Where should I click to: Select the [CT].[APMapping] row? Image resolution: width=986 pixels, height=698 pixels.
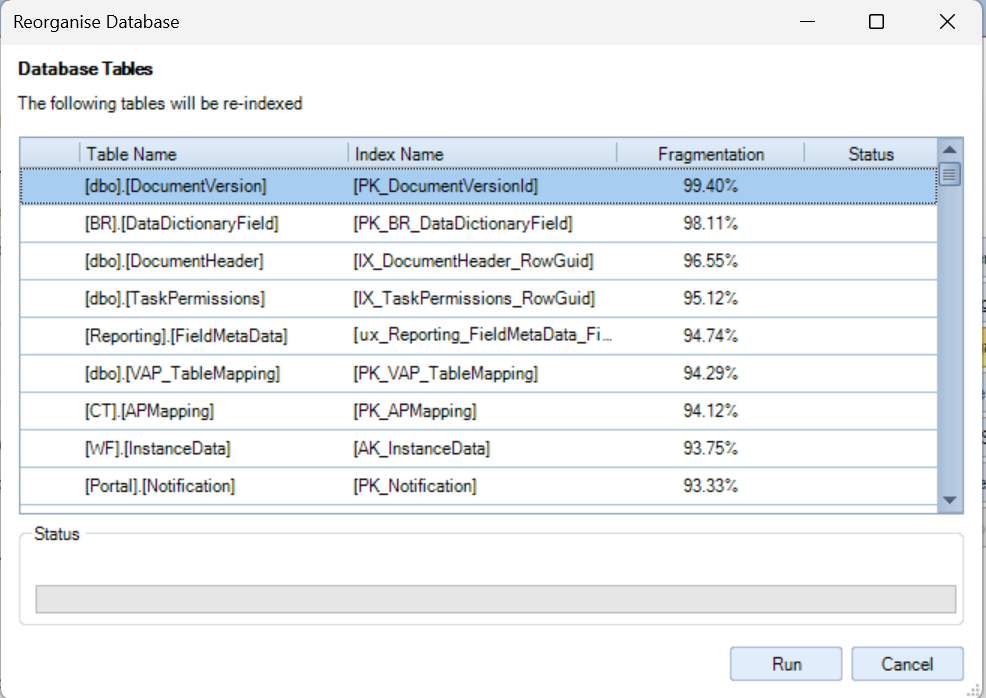149,411
